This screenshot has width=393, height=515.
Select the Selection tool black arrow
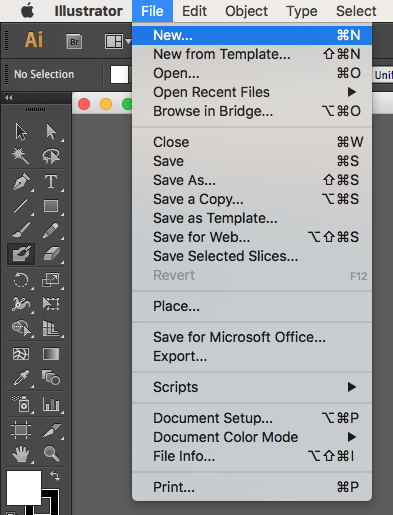click(21, 132)
